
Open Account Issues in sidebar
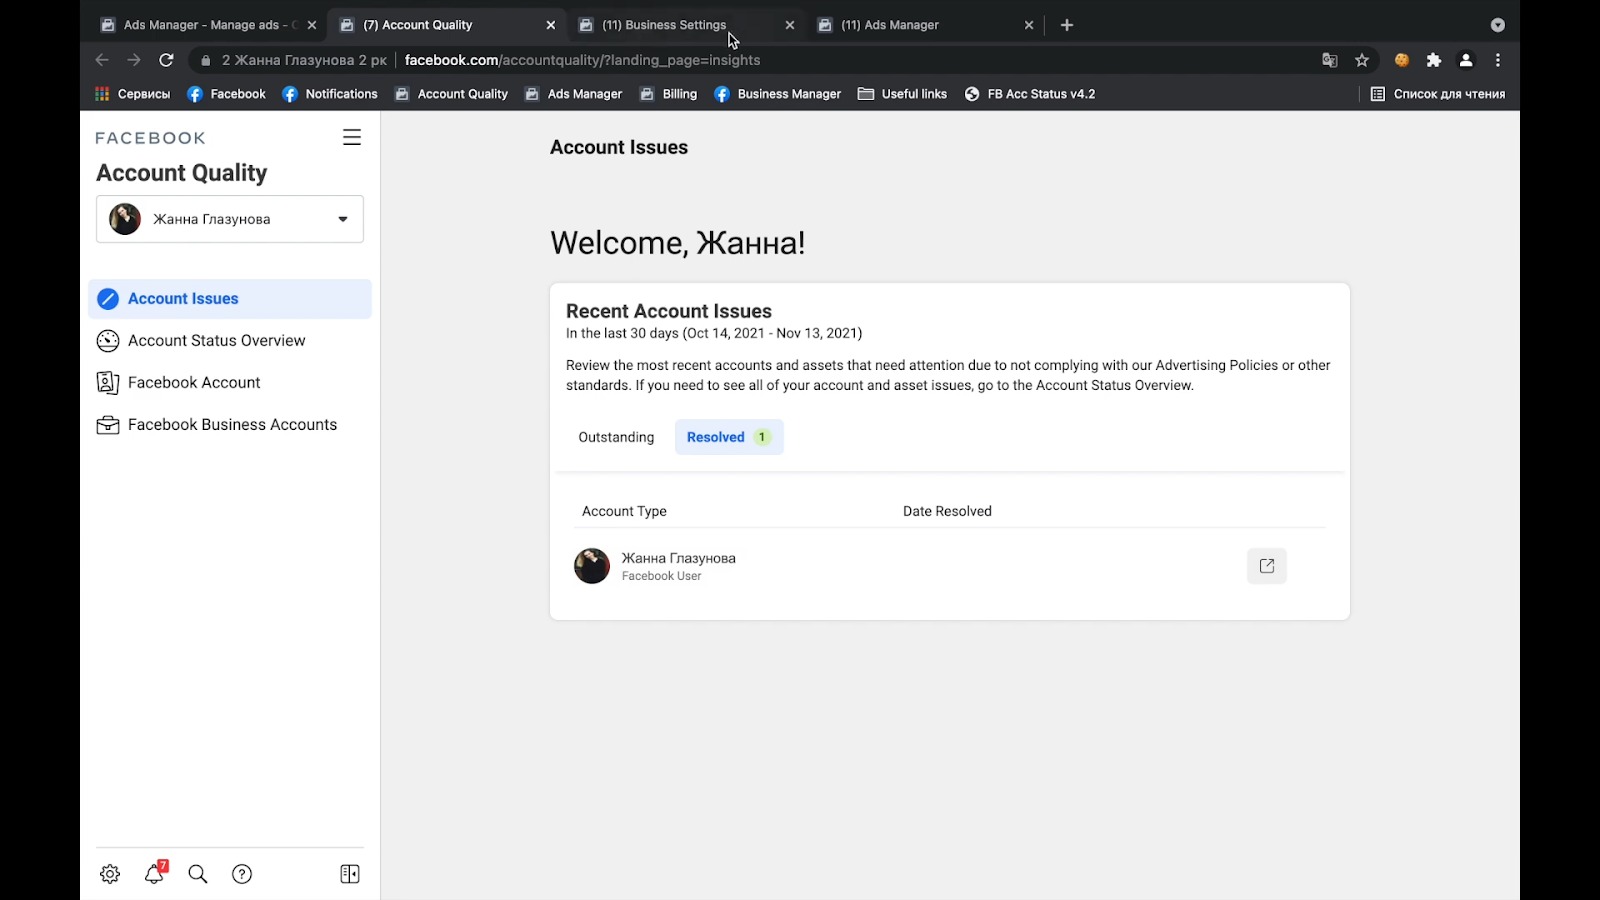(x=230, y=299)
